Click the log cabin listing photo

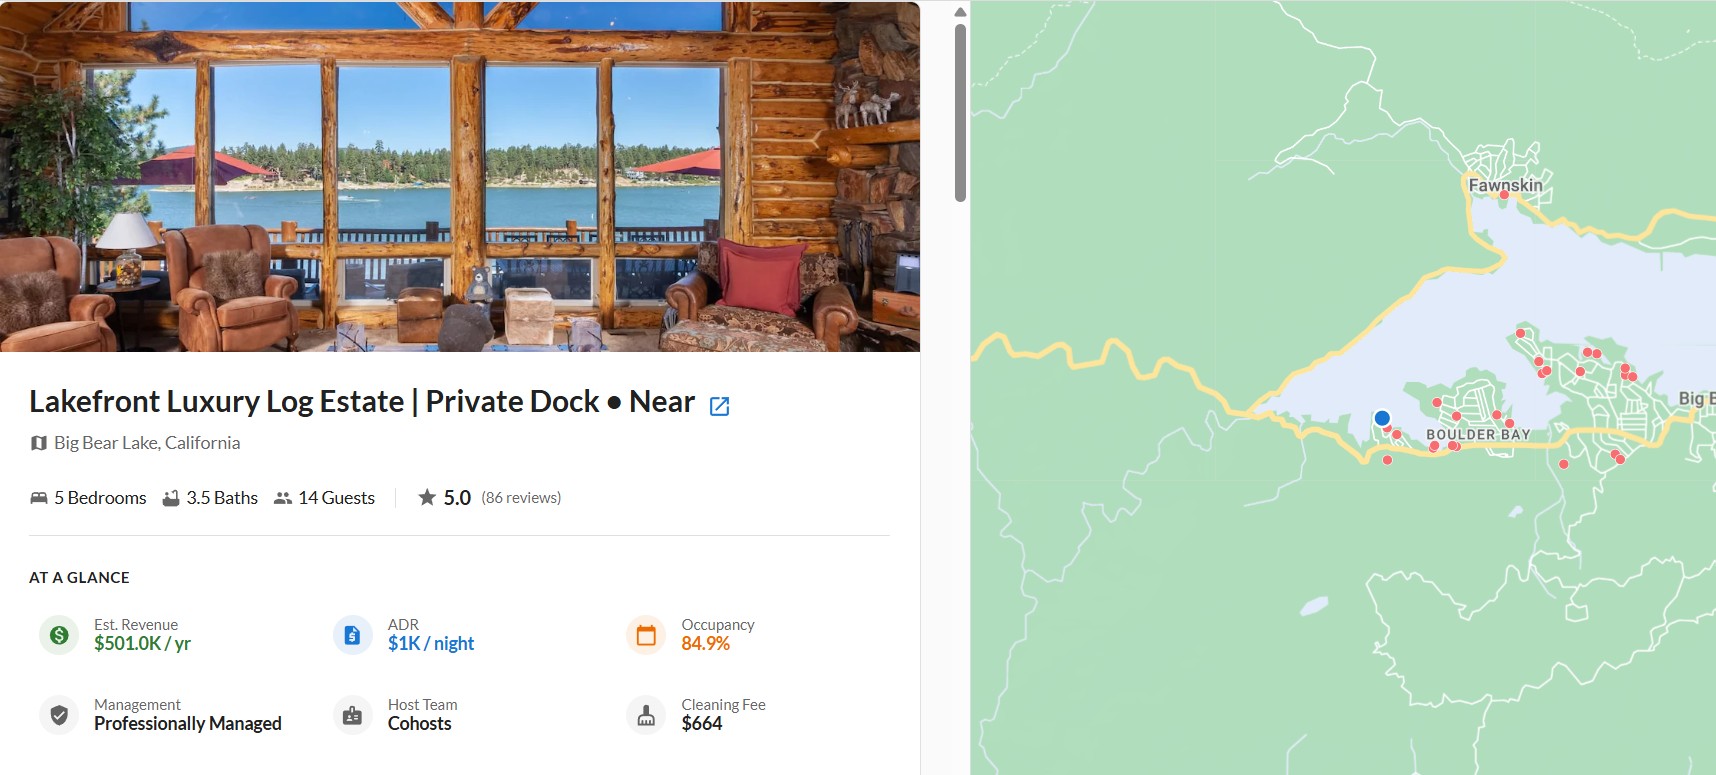(x=460, y=176)
